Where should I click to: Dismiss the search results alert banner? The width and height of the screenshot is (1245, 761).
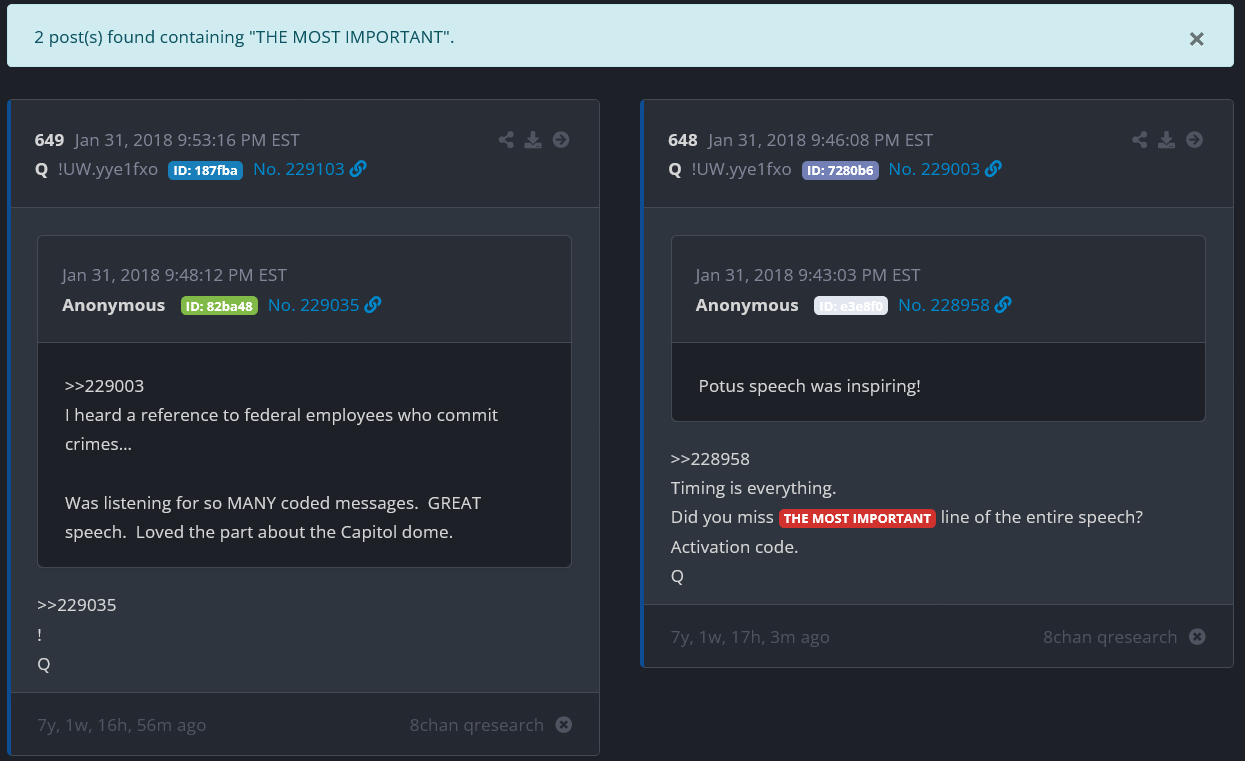tap(1196, 39)
